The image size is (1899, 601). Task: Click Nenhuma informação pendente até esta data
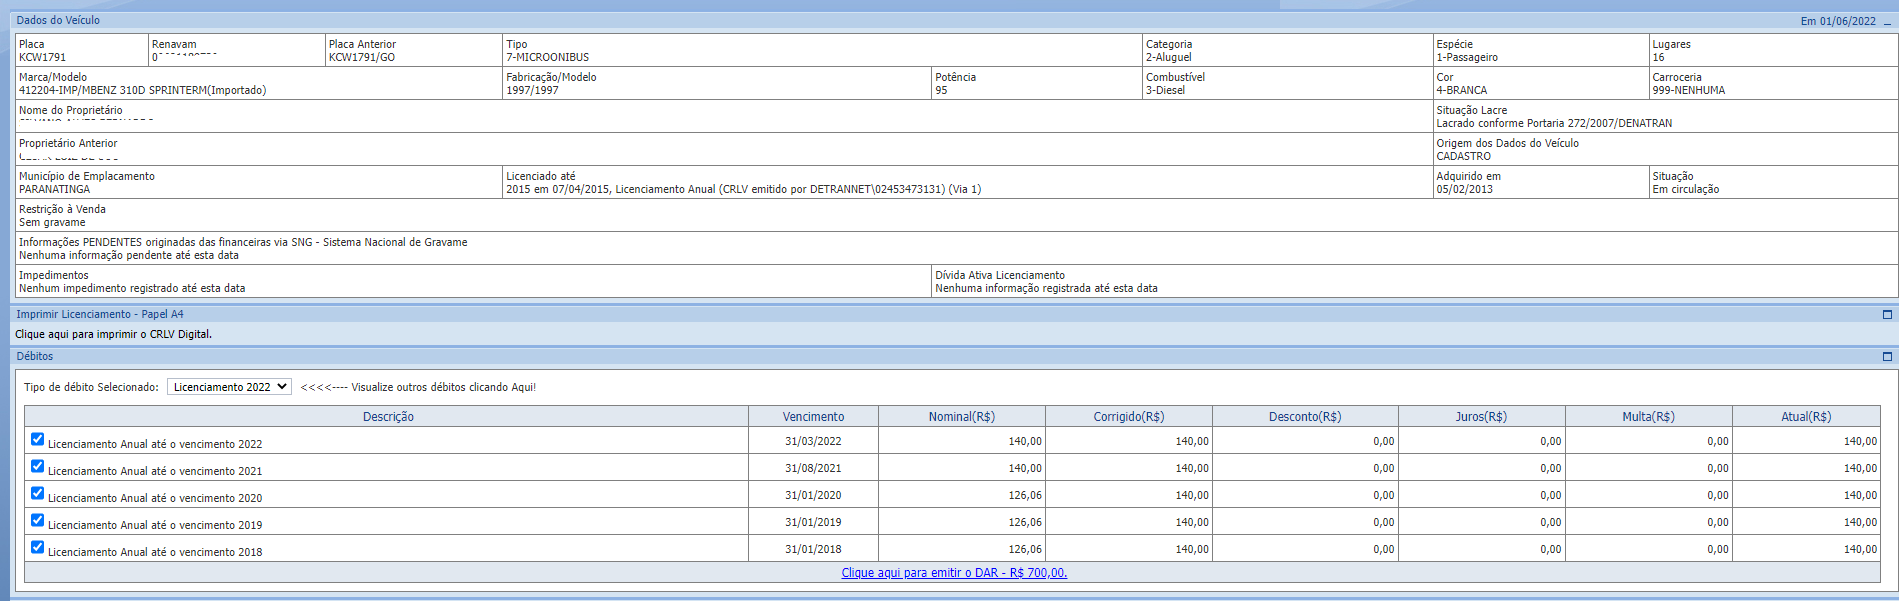(129, 255)
